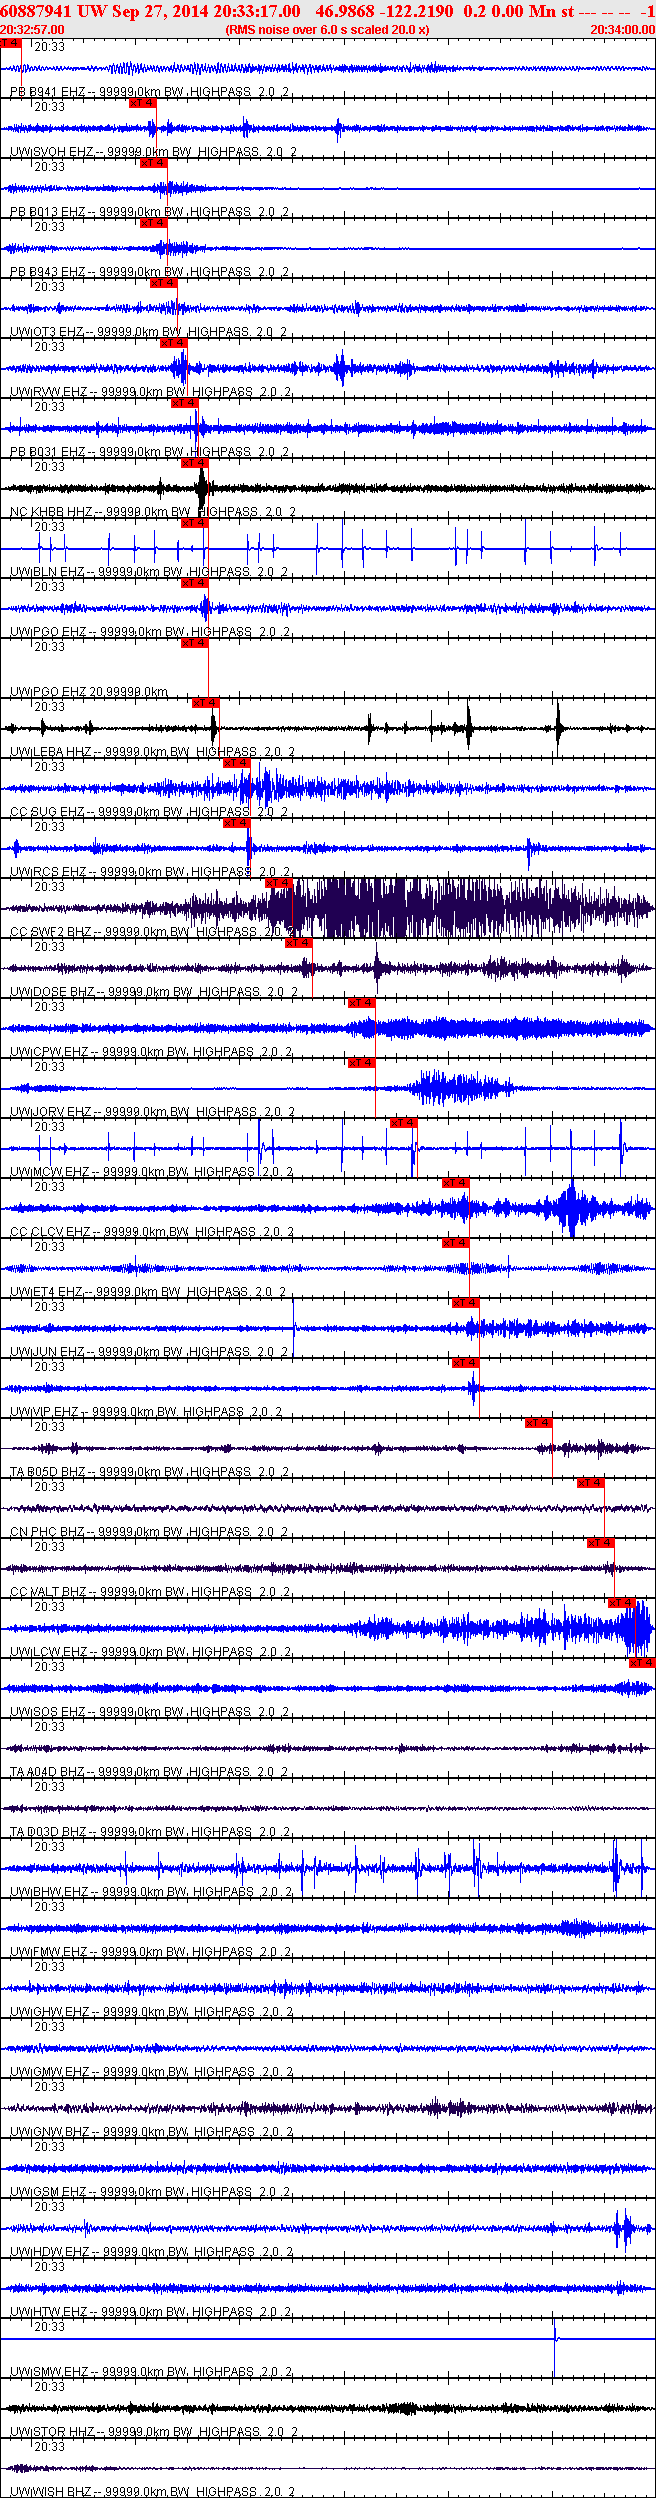Select the UW SOS EHZ station label

[150, 1712]
